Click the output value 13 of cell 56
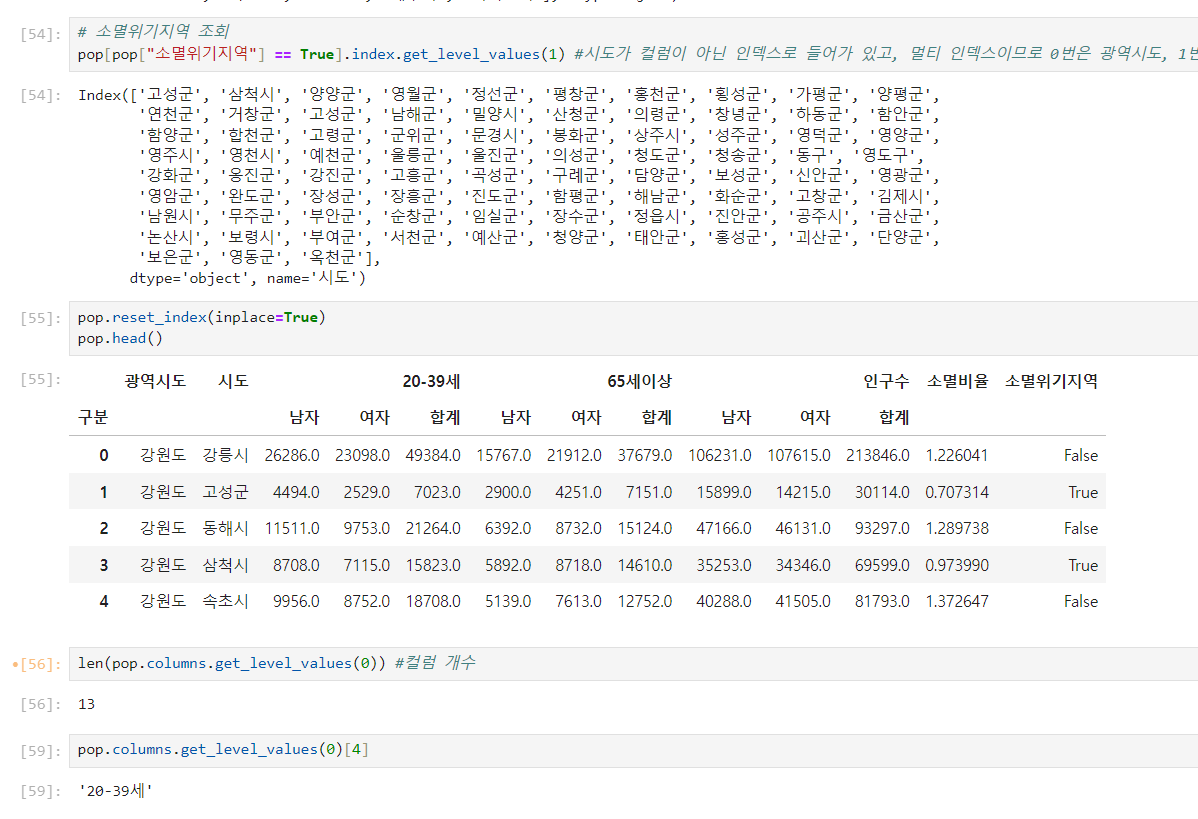 [86, 704]
